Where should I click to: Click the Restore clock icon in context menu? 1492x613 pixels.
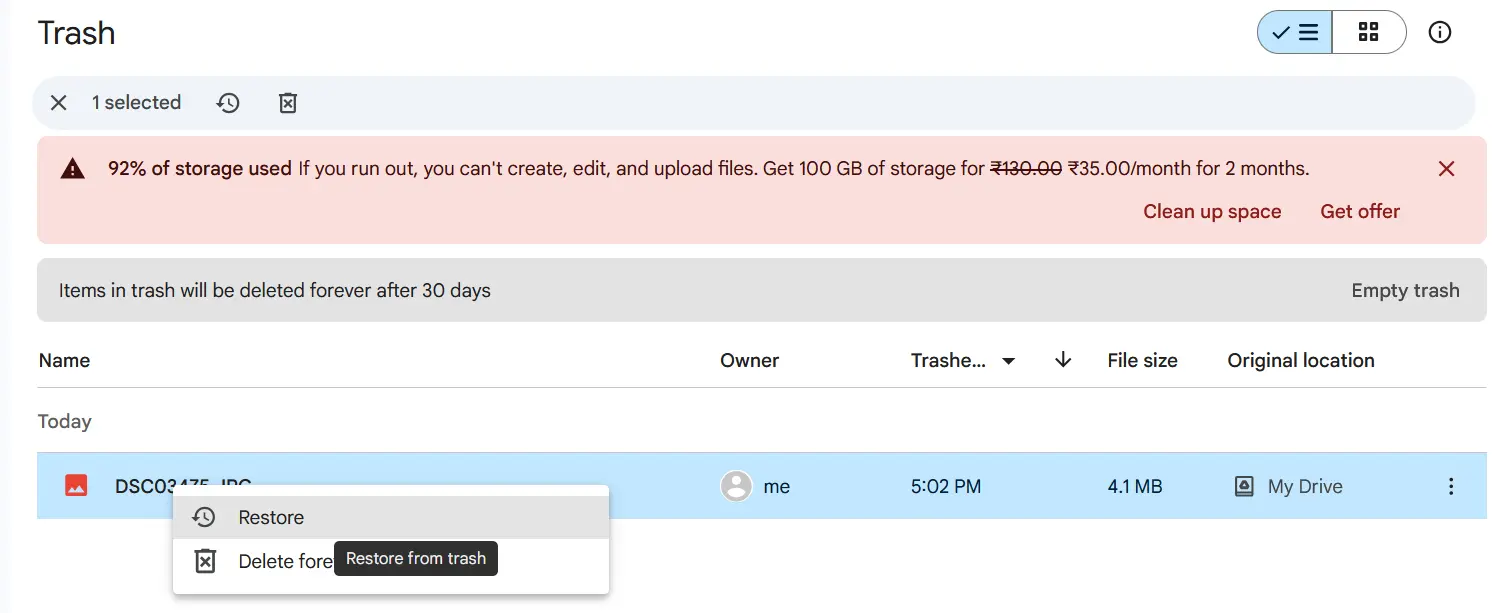205,517
